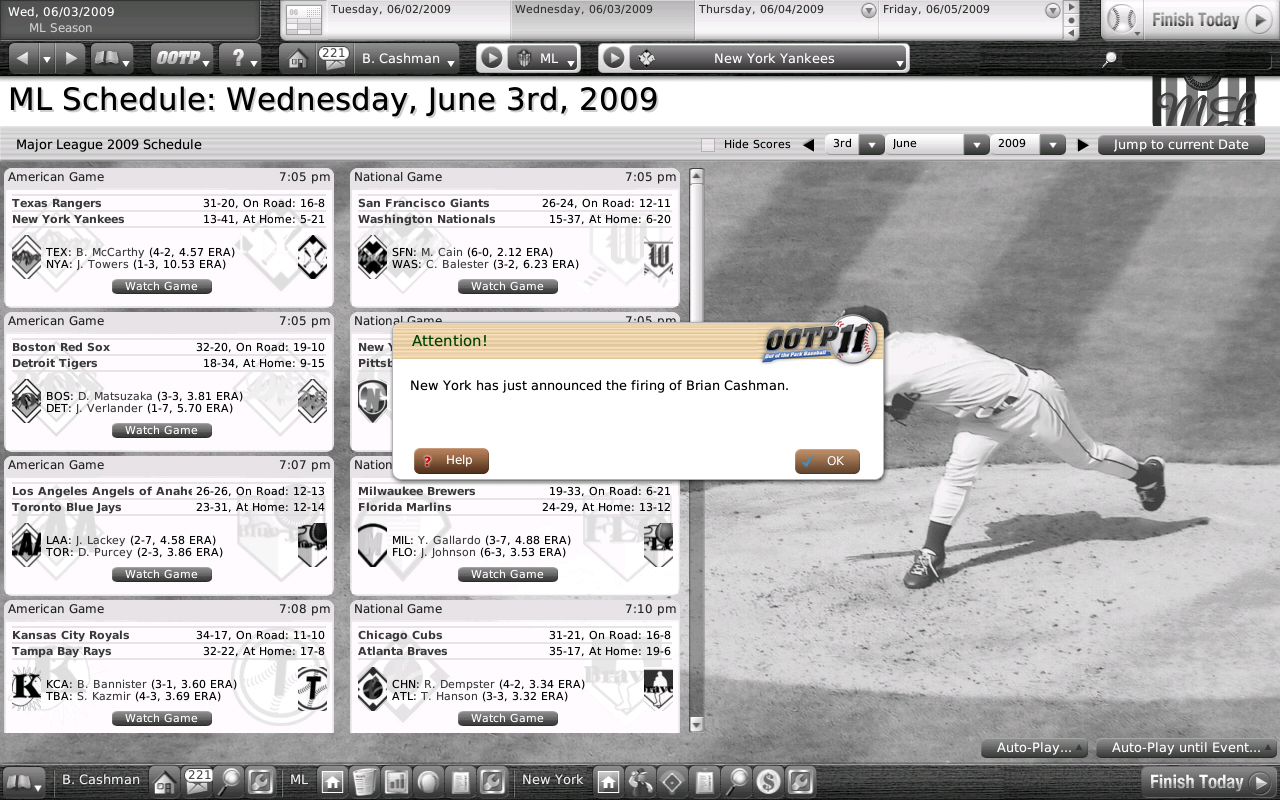This screenshot has width=1280, height=800.
Task: Expand the New York Yankees team dropdown
Action: pos(768,59)
